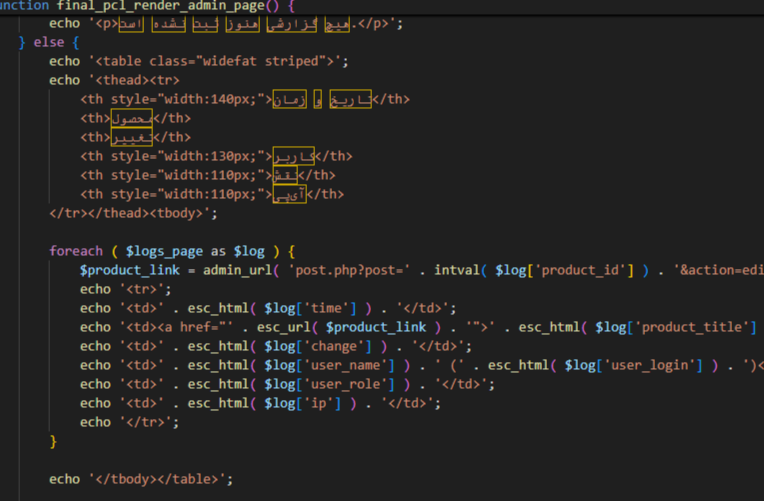Click the esc_url function call
The image size is (764, 501).
284,328
